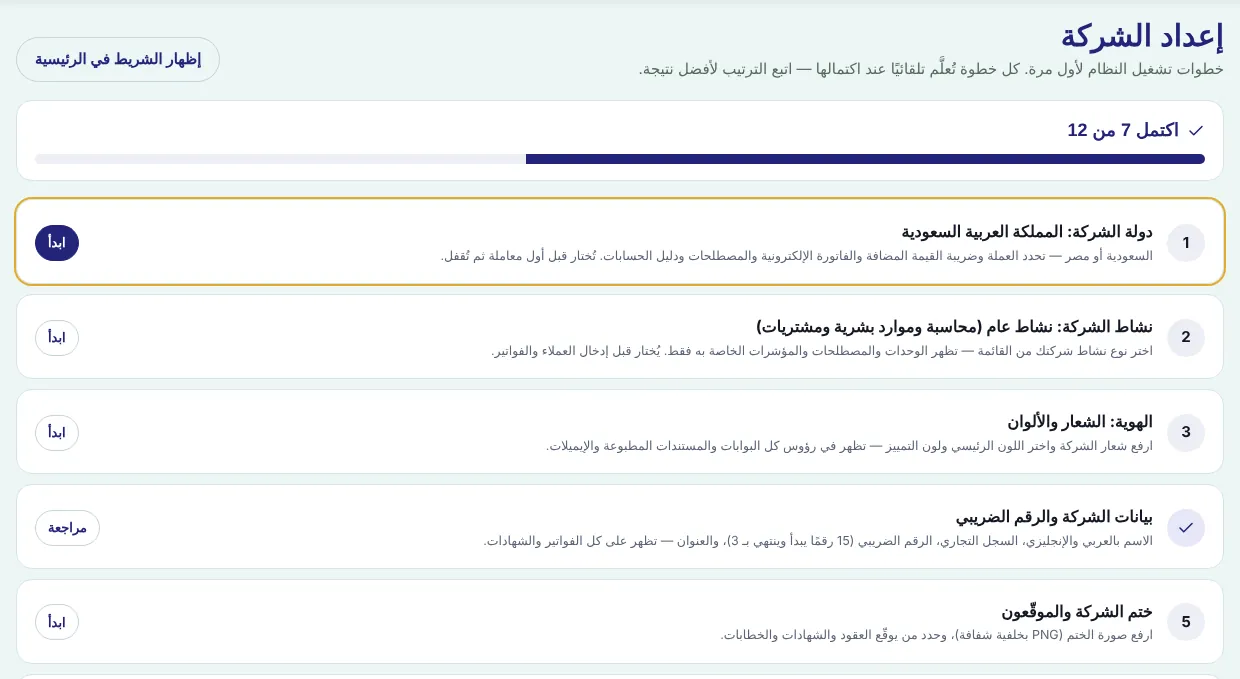This screenshot has height=679, width=1240.
Task: Start the الهوية: الشعار والألوان step
Action: [x=57, y=432]
